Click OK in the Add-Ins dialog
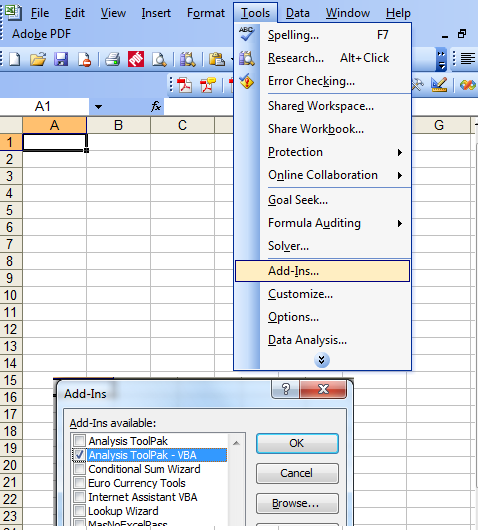Viewport: 478px width, 530px height. click(x=297, y=443)
